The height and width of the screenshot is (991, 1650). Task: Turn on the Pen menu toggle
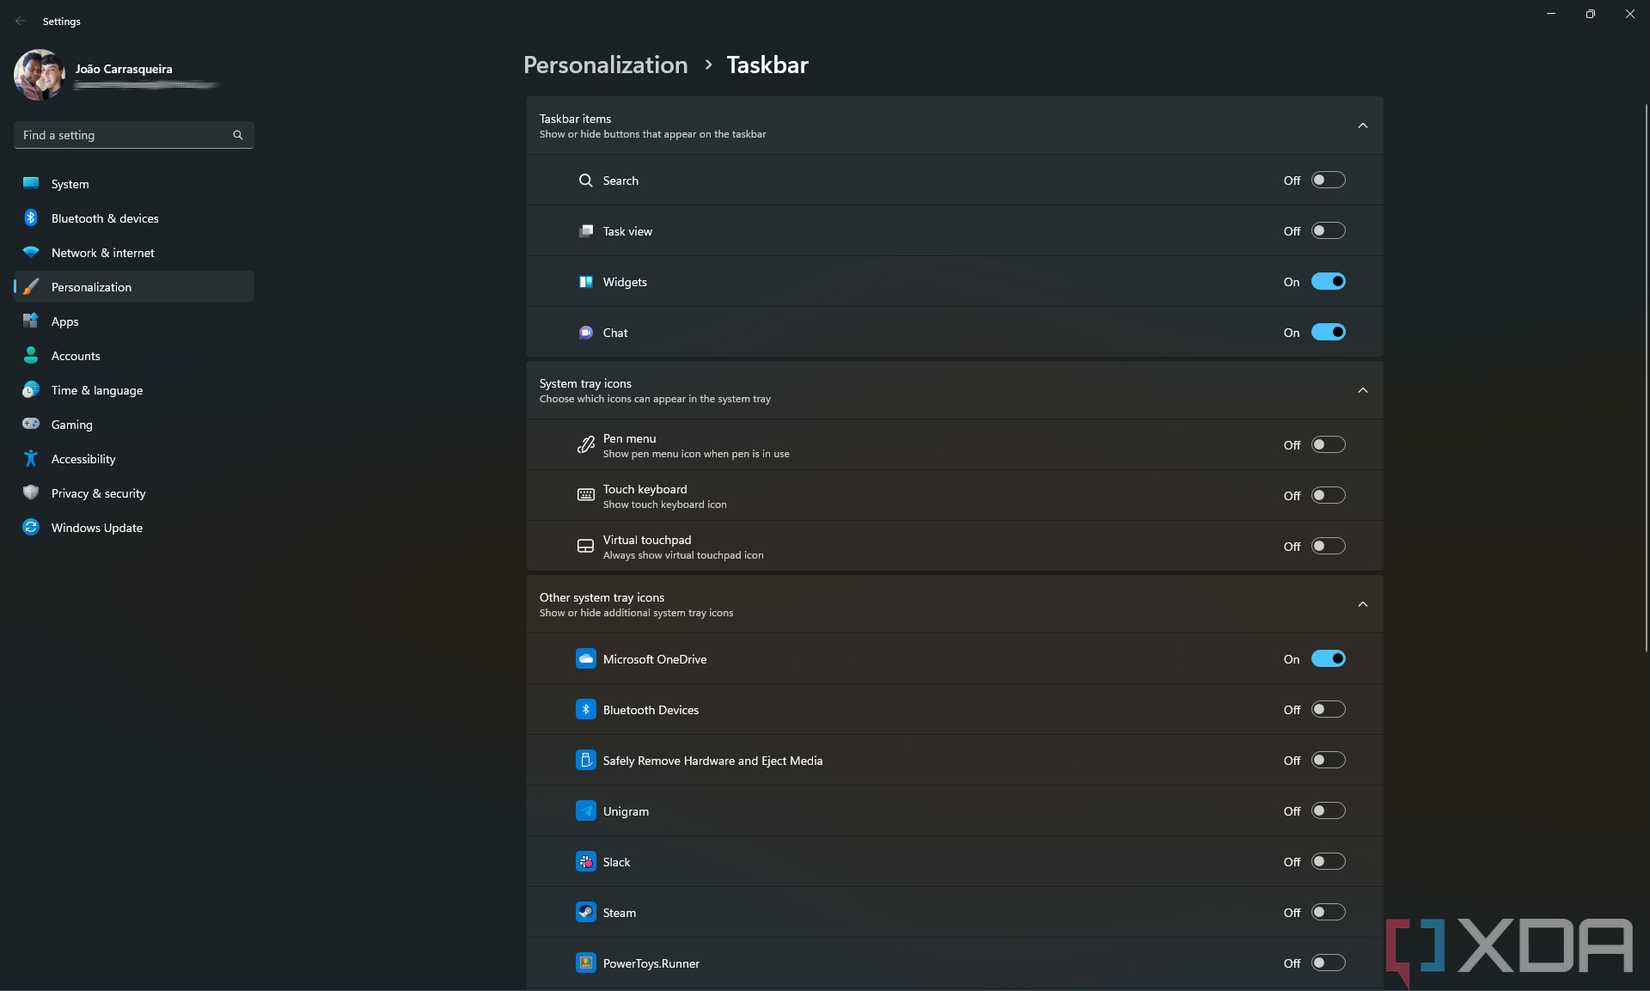click(x=1329, y=445)
